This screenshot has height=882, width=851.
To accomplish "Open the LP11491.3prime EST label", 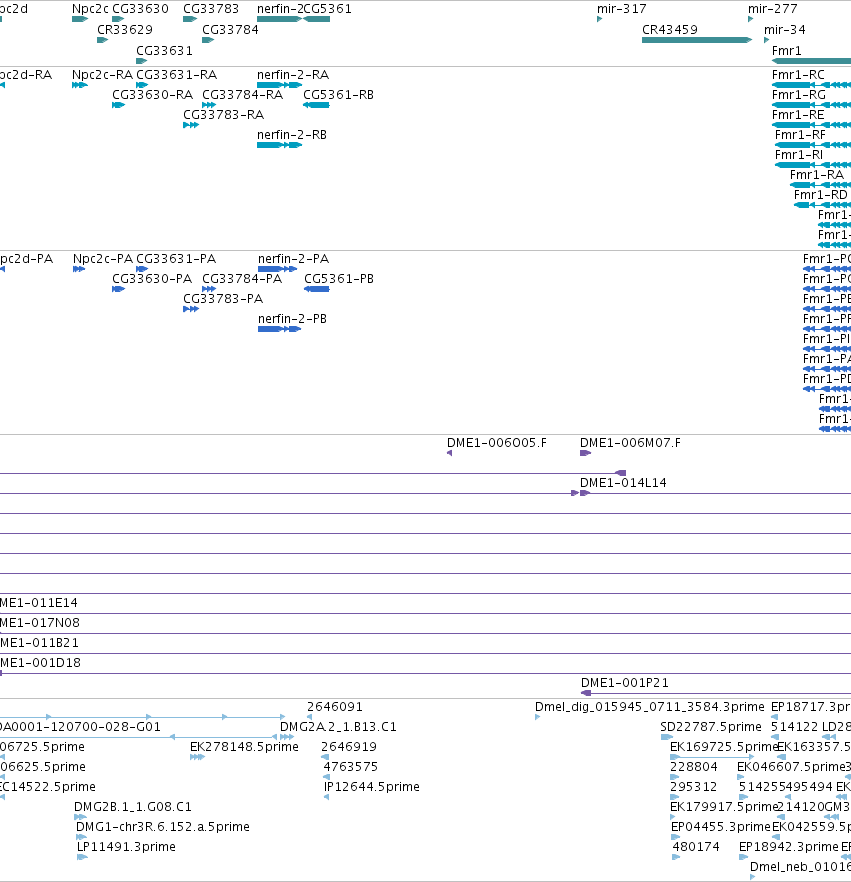I will click(126, 847).
